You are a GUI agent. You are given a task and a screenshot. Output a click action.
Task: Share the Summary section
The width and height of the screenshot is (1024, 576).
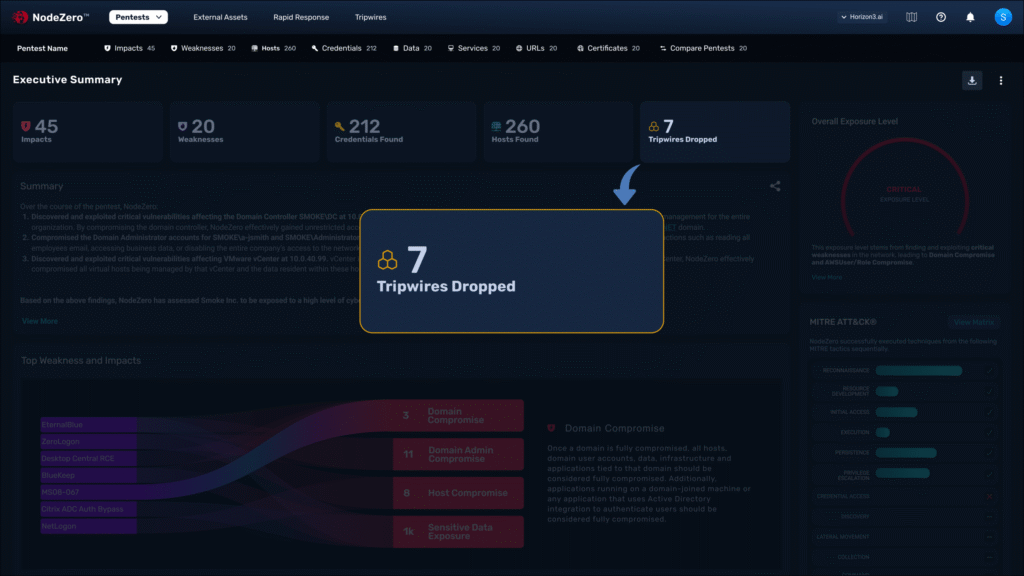[775, 186]
